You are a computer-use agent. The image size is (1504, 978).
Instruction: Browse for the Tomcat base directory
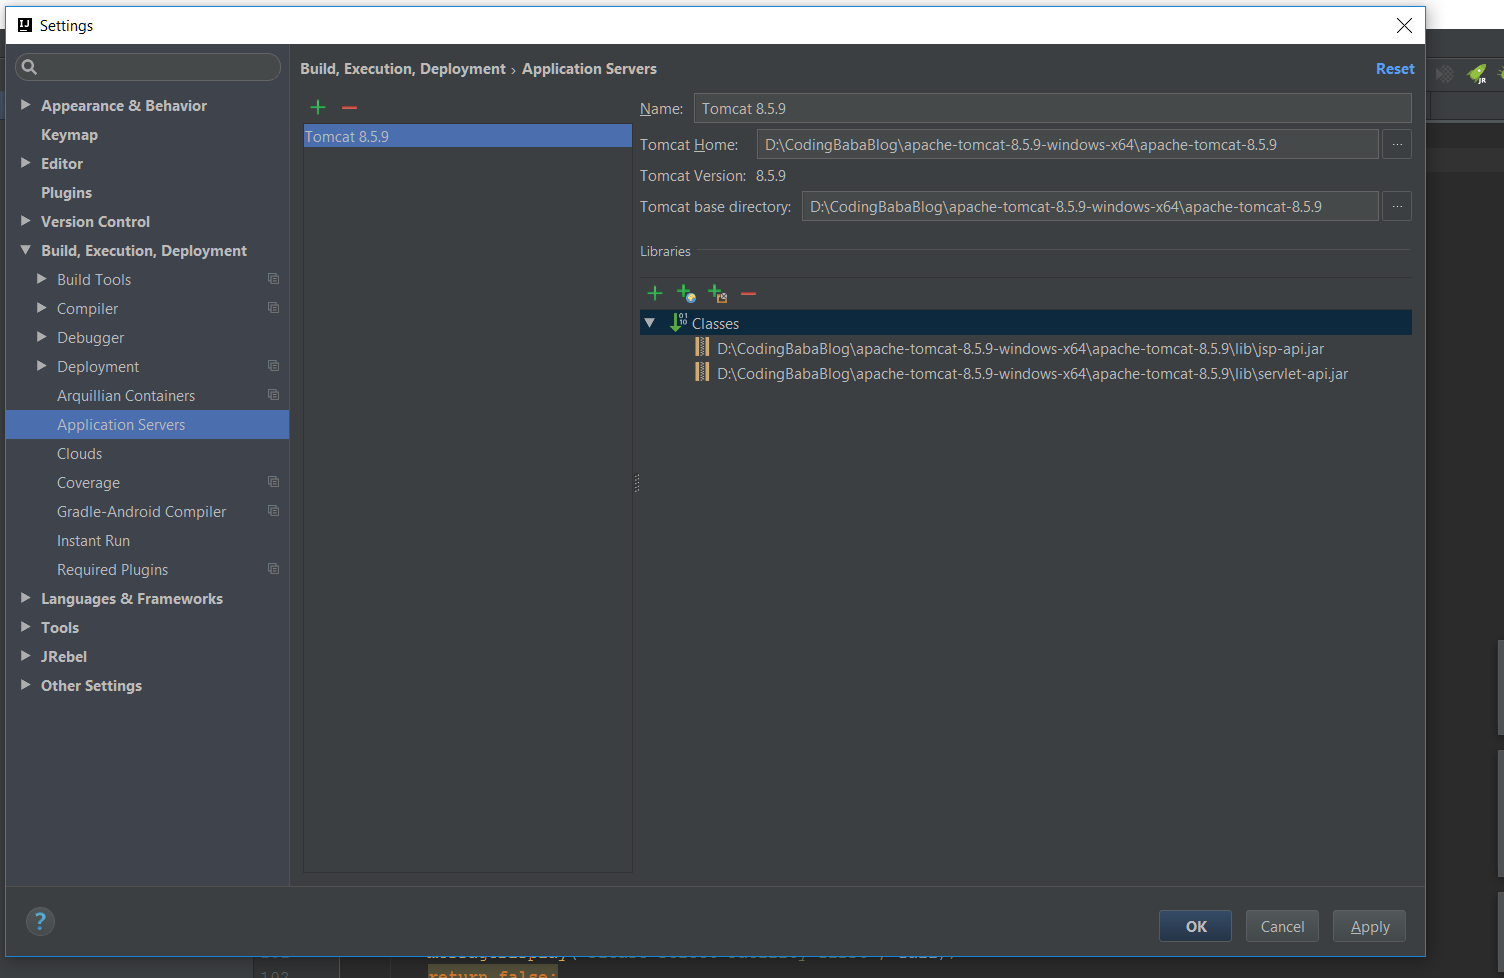[1397, 207]
